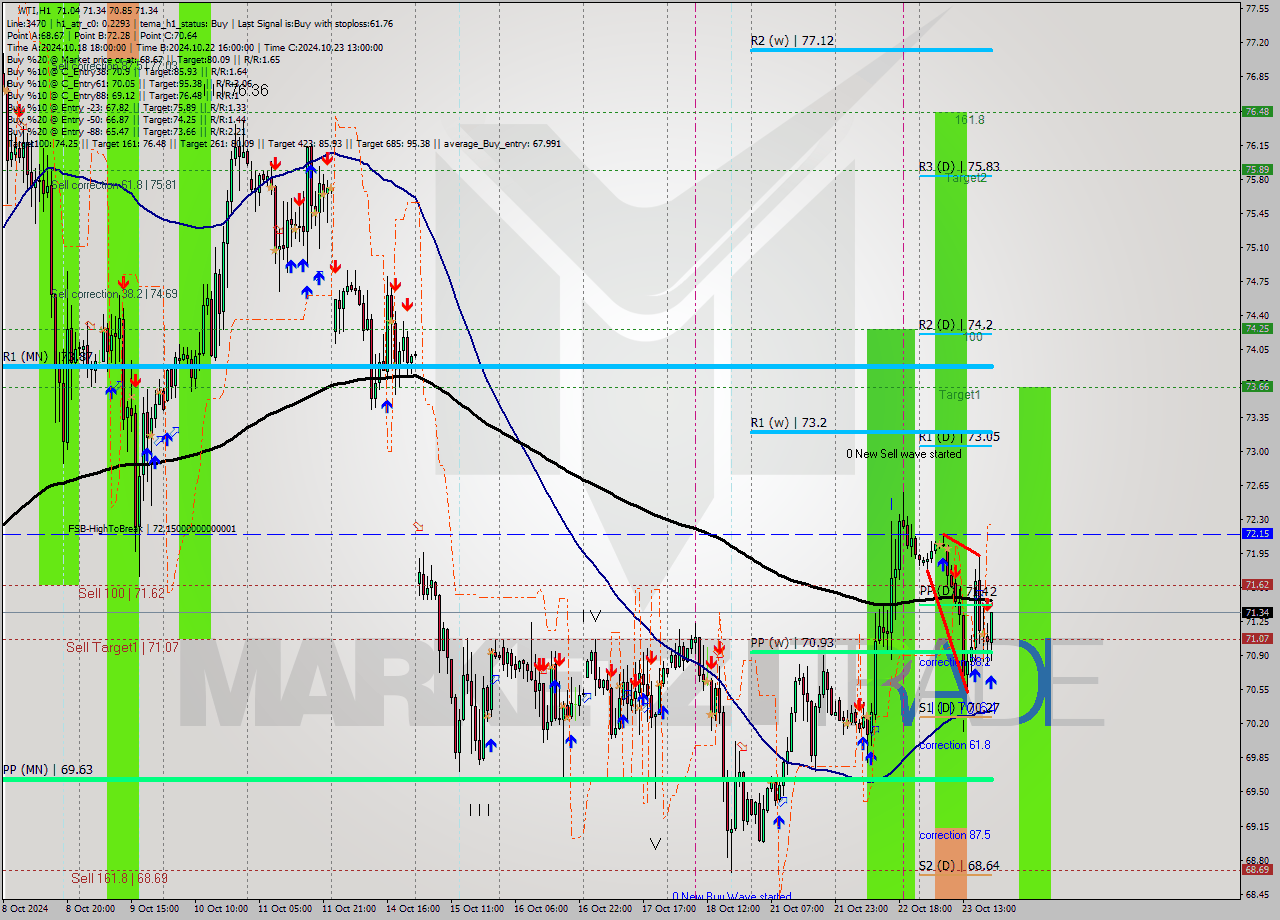Select the '0 New Buy Wave started' text

click(x=731, y=896)
